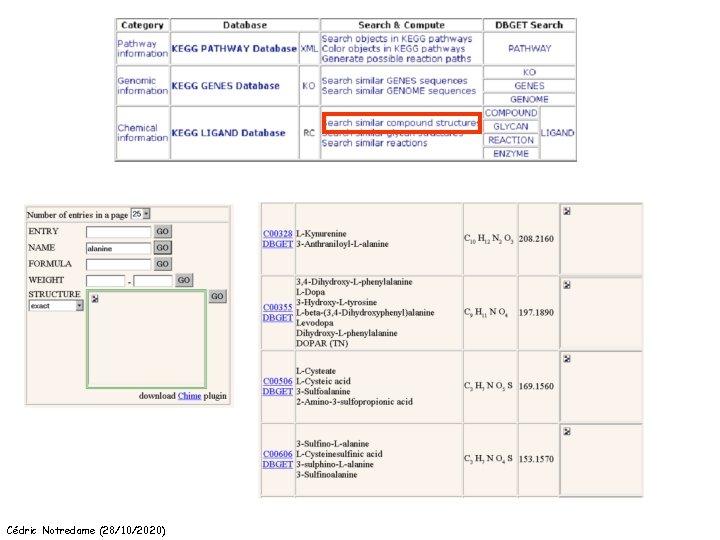Open compound entry C00355
The image size is (720, 540).
[x=277, y=307]
